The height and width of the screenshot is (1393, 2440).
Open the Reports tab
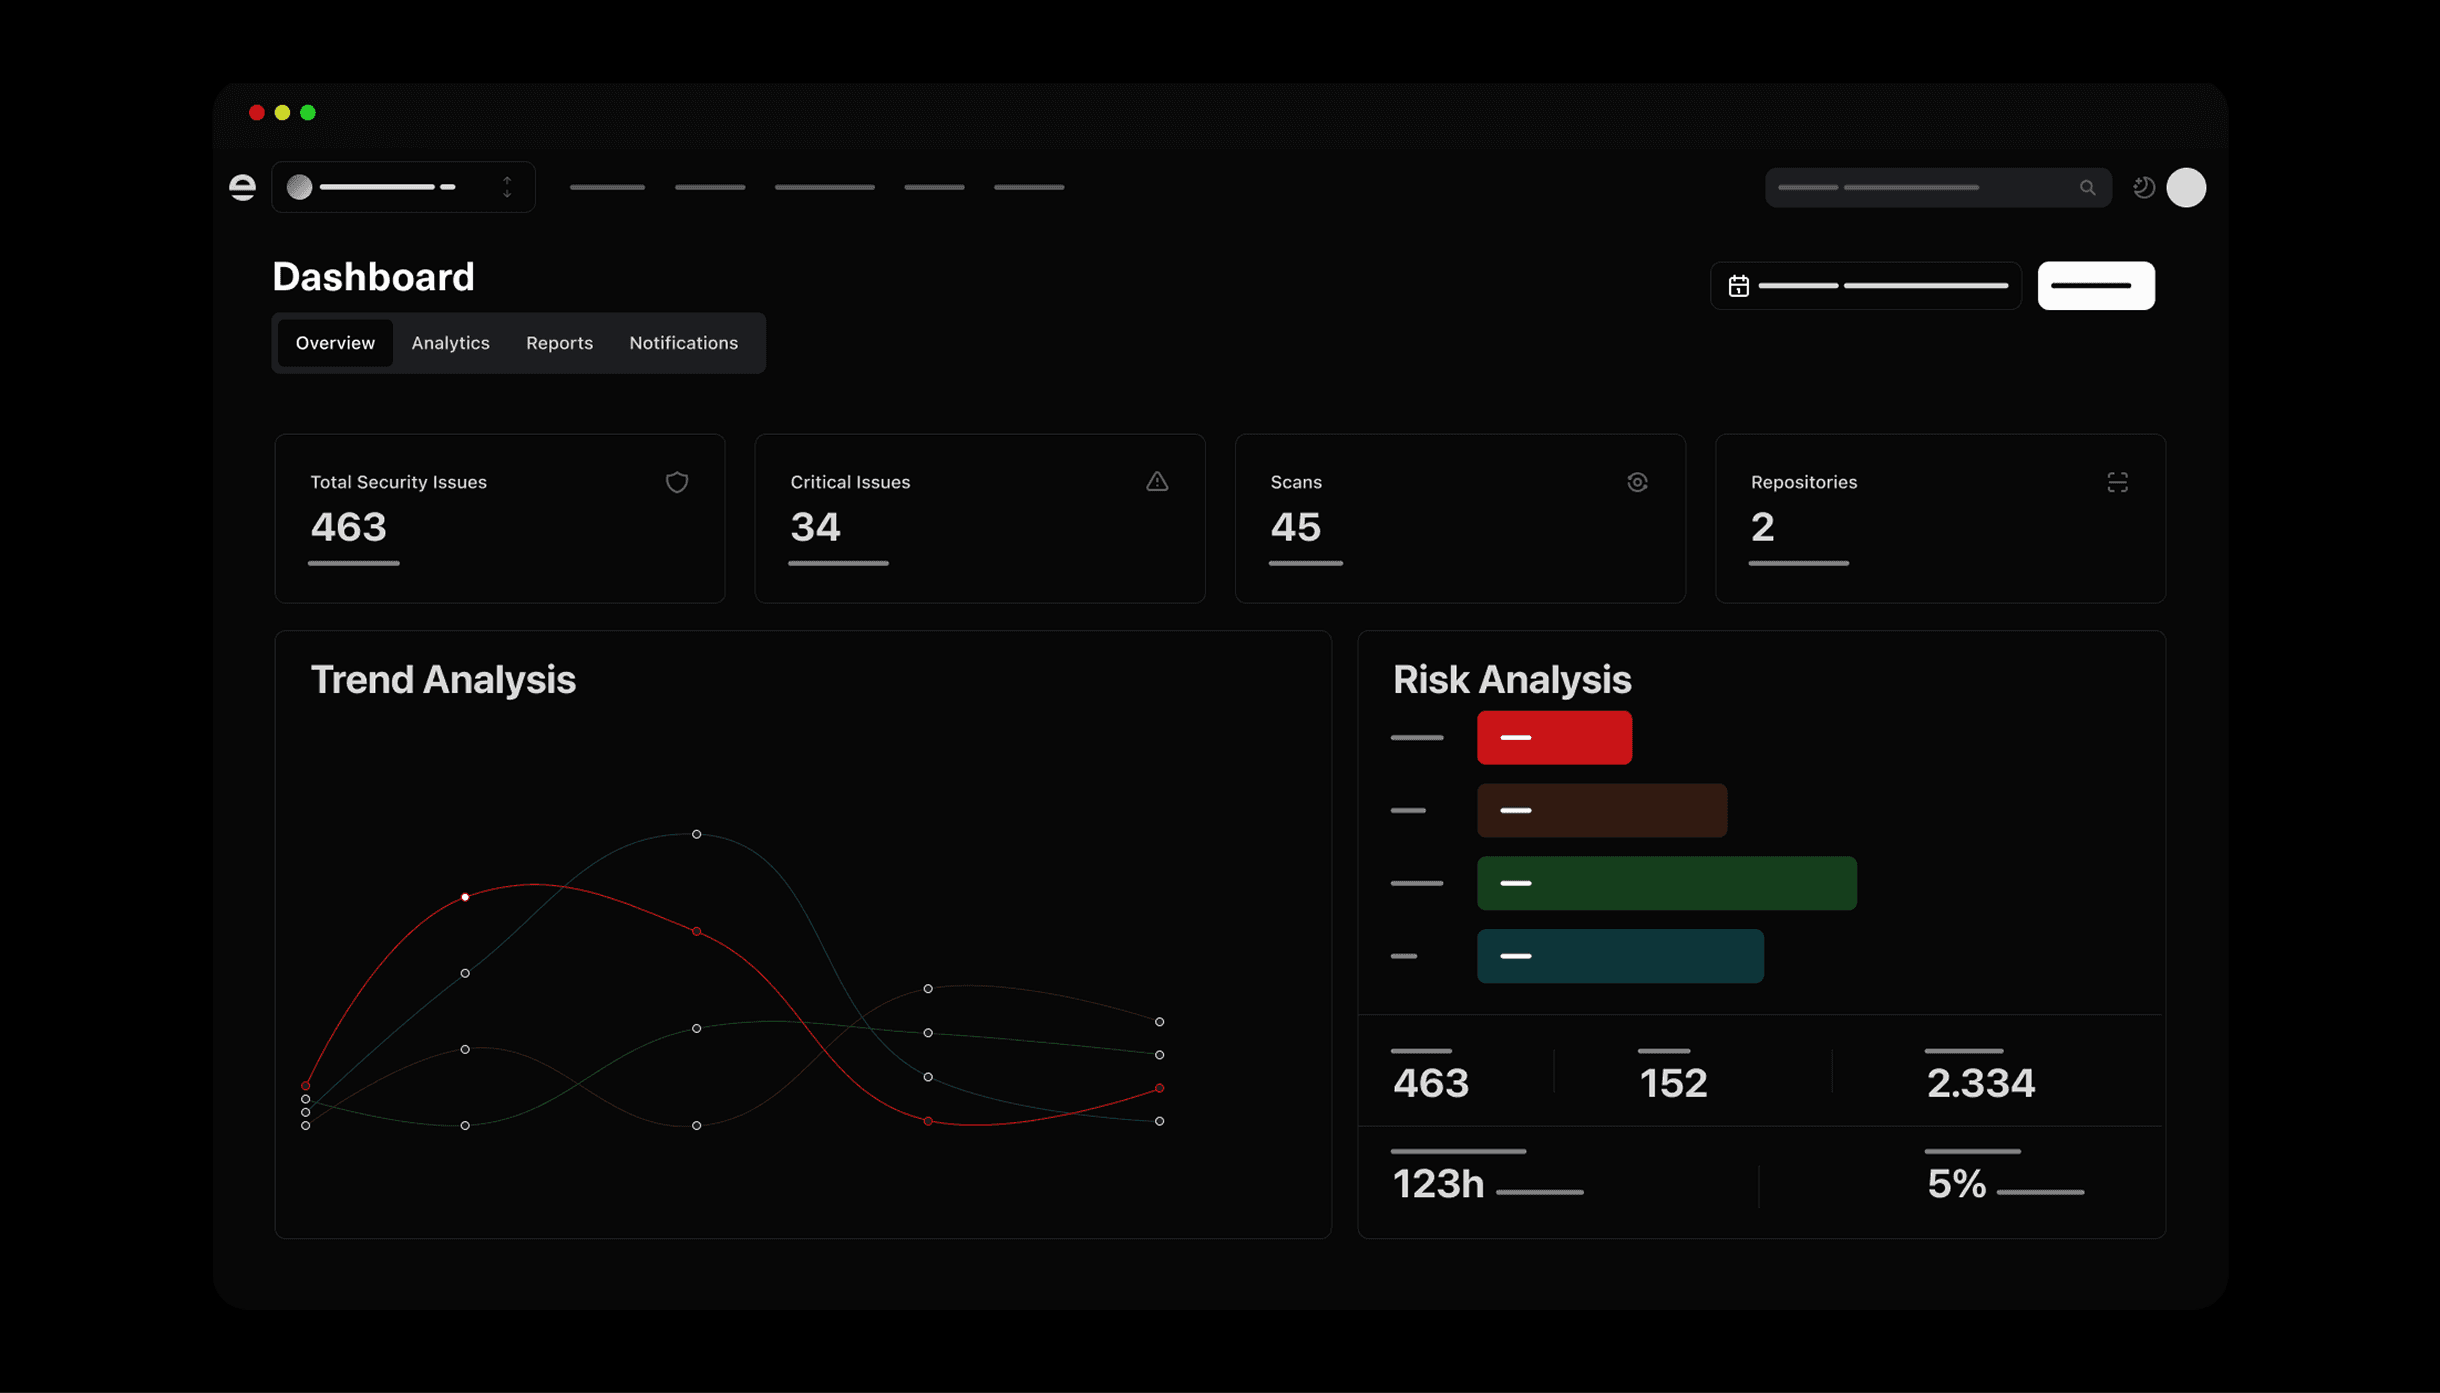click(559, 343)
